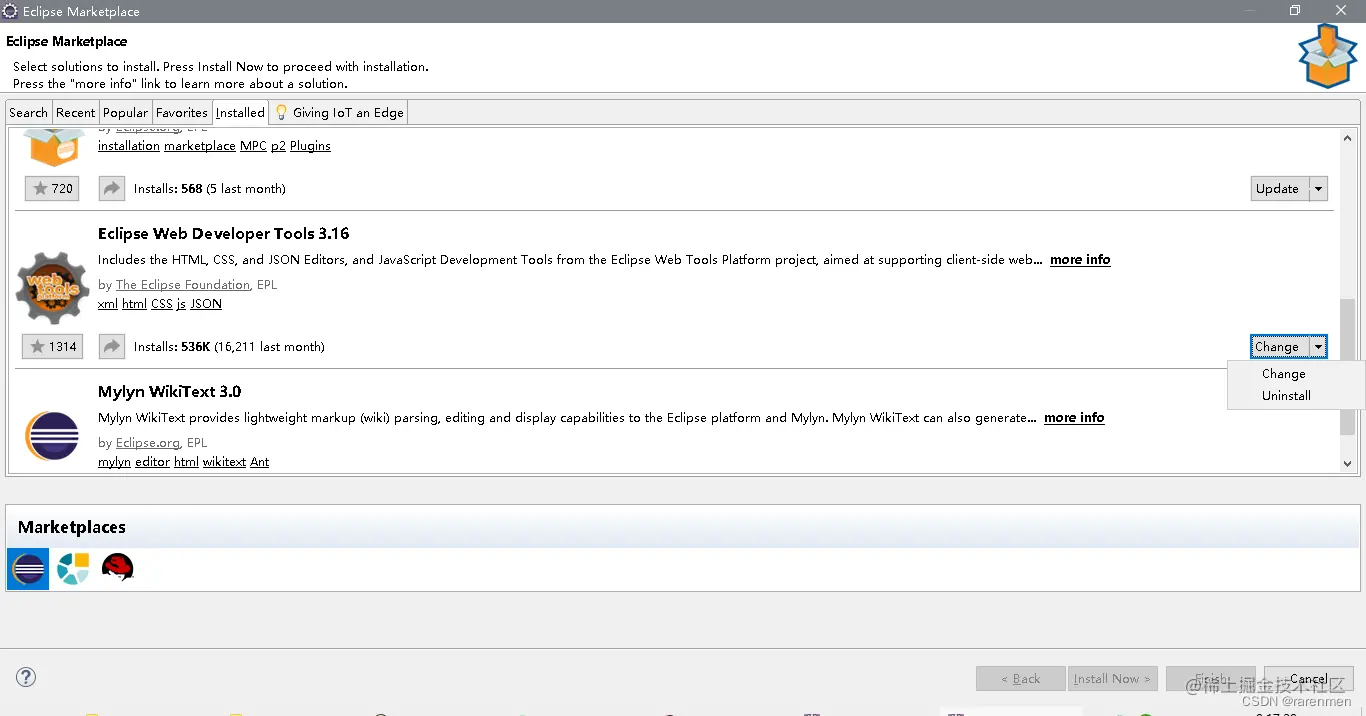Viewport: 1366px width, 716px height.
Task: Open more info for Eclipse Web Developer Tools
Action: (1080, 260)
